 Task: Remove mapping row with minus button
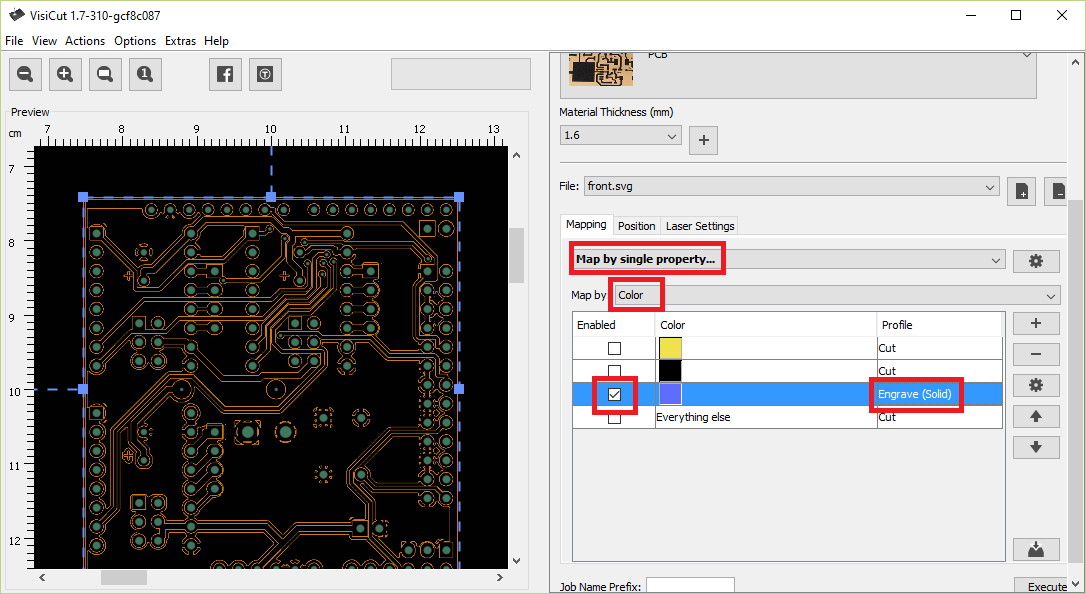pyautogui.click(x=1036, y=354)
